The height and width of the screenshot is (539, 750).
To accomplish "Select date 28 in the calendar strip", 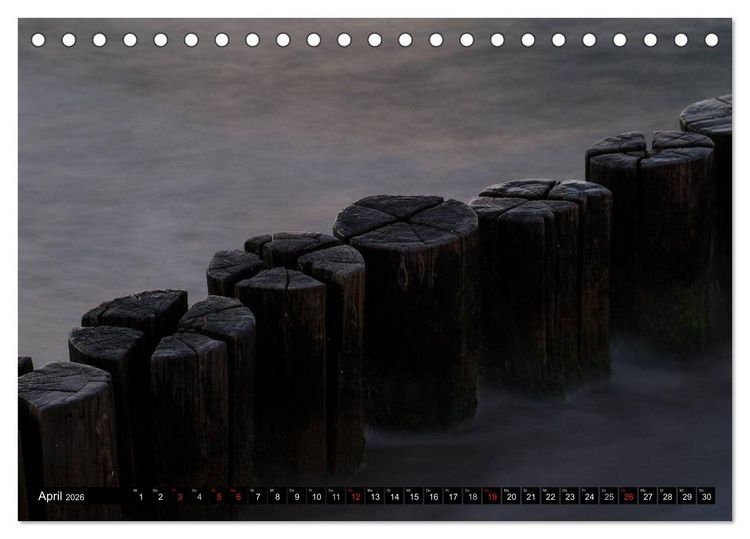I will click(668, 495).
